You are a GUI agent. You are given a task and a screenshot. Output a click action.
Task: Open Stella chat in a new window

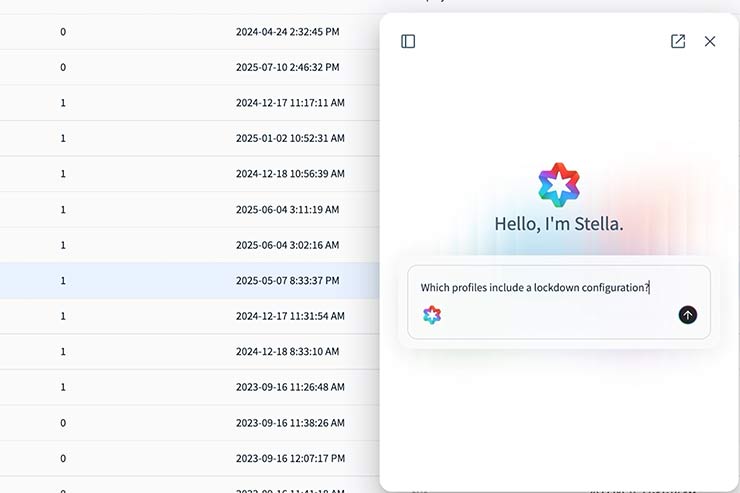[x=678, y=41]
